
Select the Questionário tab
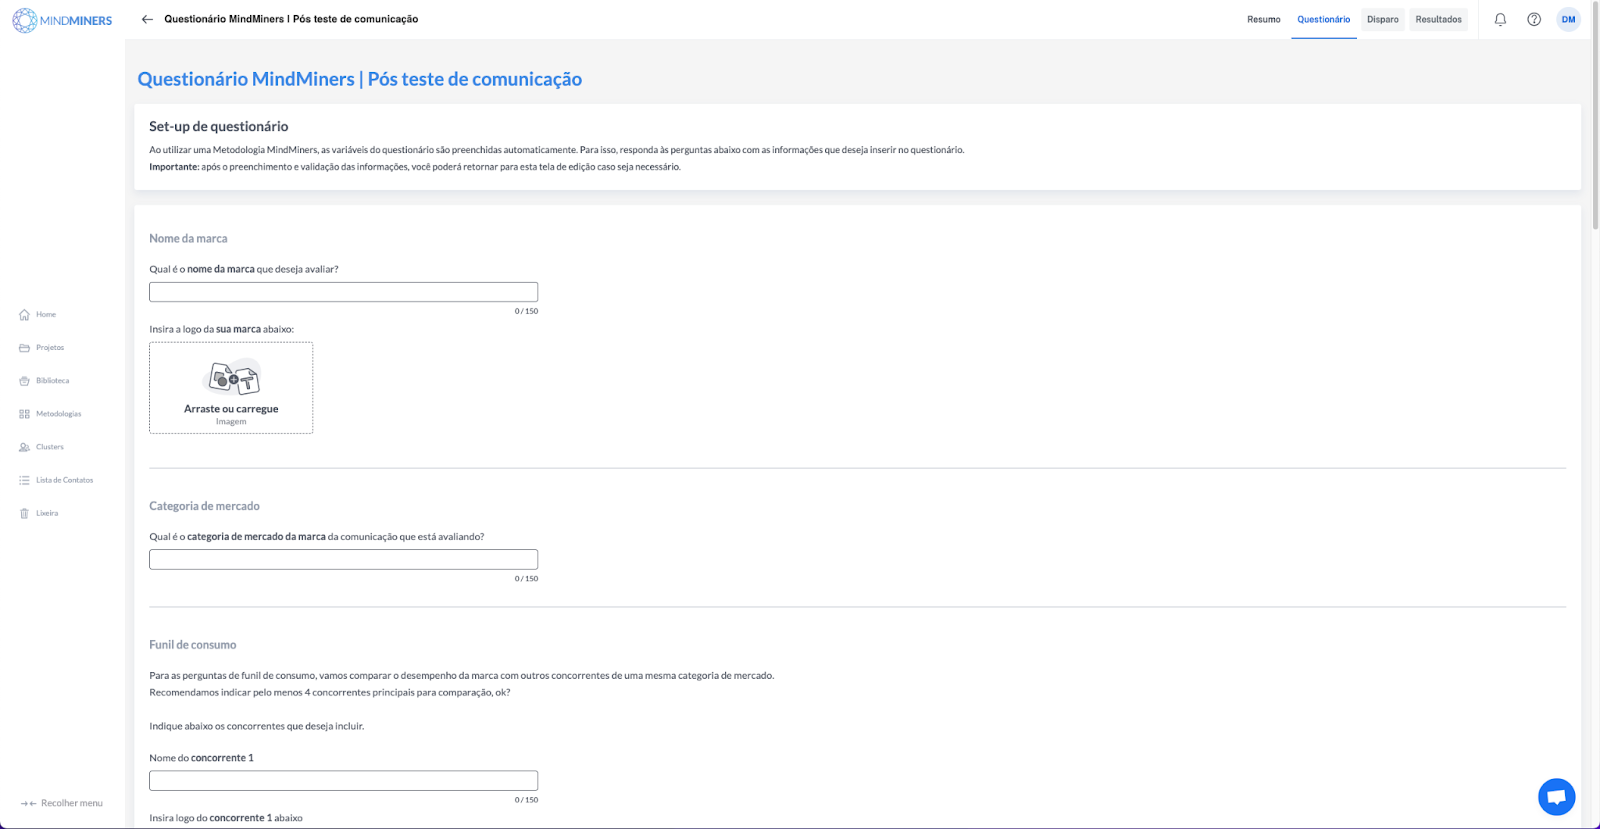(x=1323, y=19)
